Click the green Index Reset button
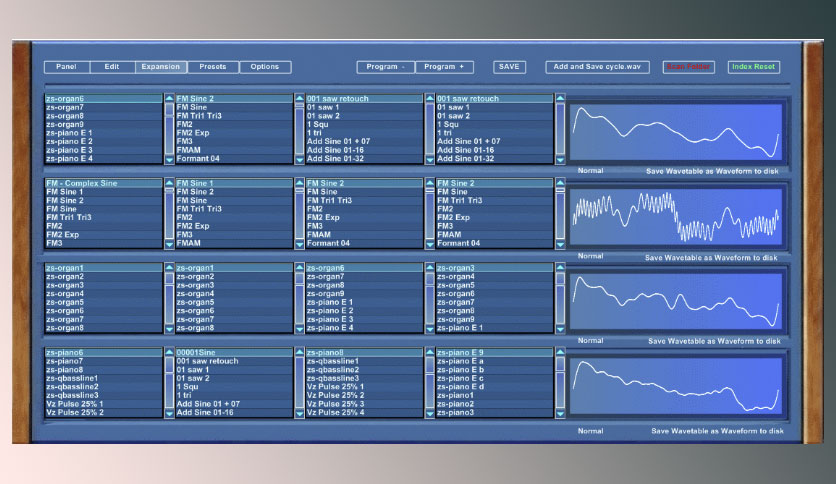The width and height of the screenshot is (836, 484). point(753,67)
